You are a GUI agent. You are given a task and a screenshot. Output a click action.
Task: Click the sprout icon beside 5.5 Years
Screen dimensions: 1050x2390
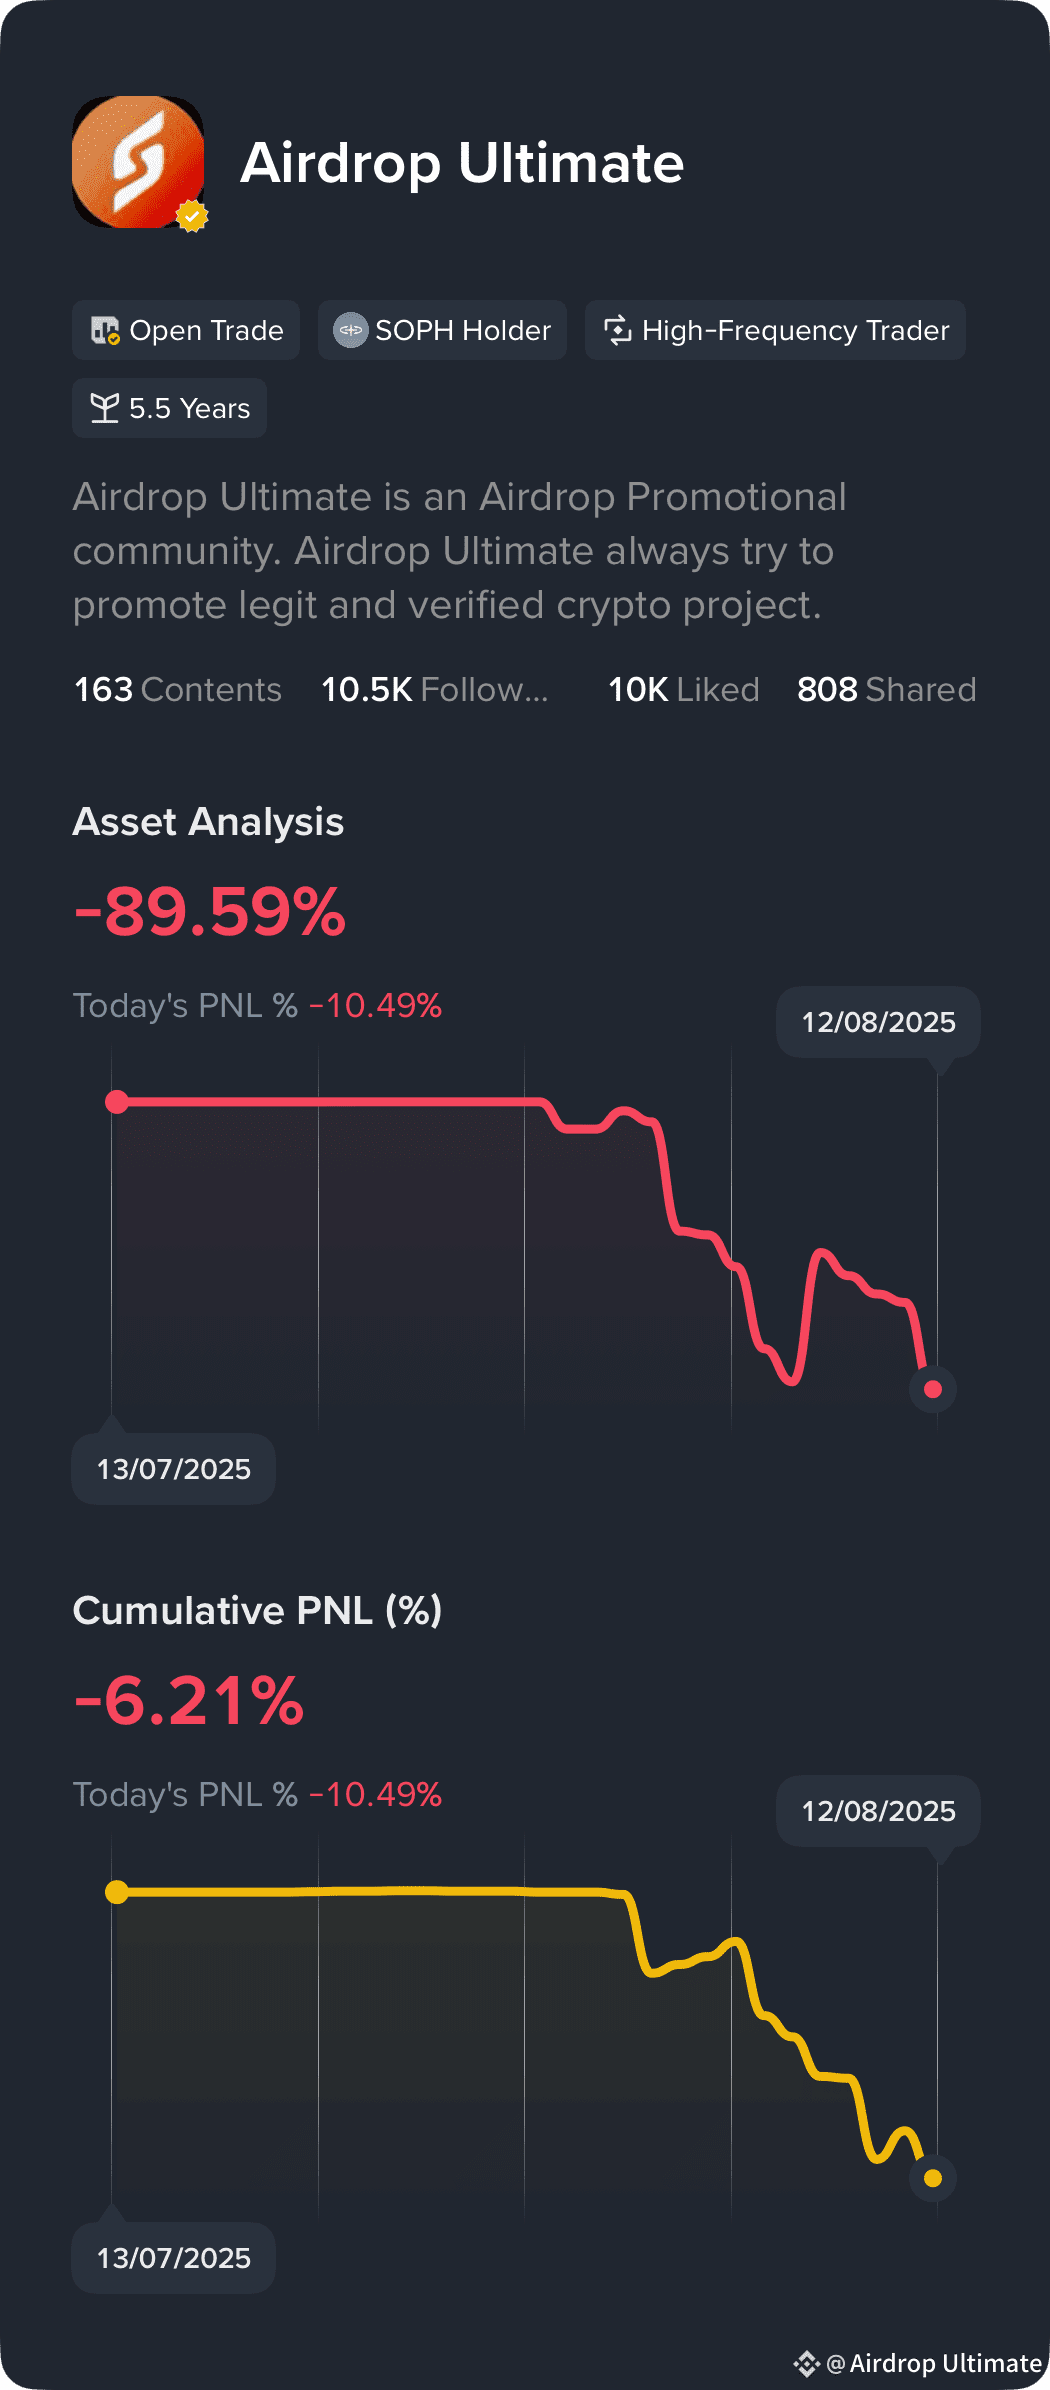coord(104,408)
